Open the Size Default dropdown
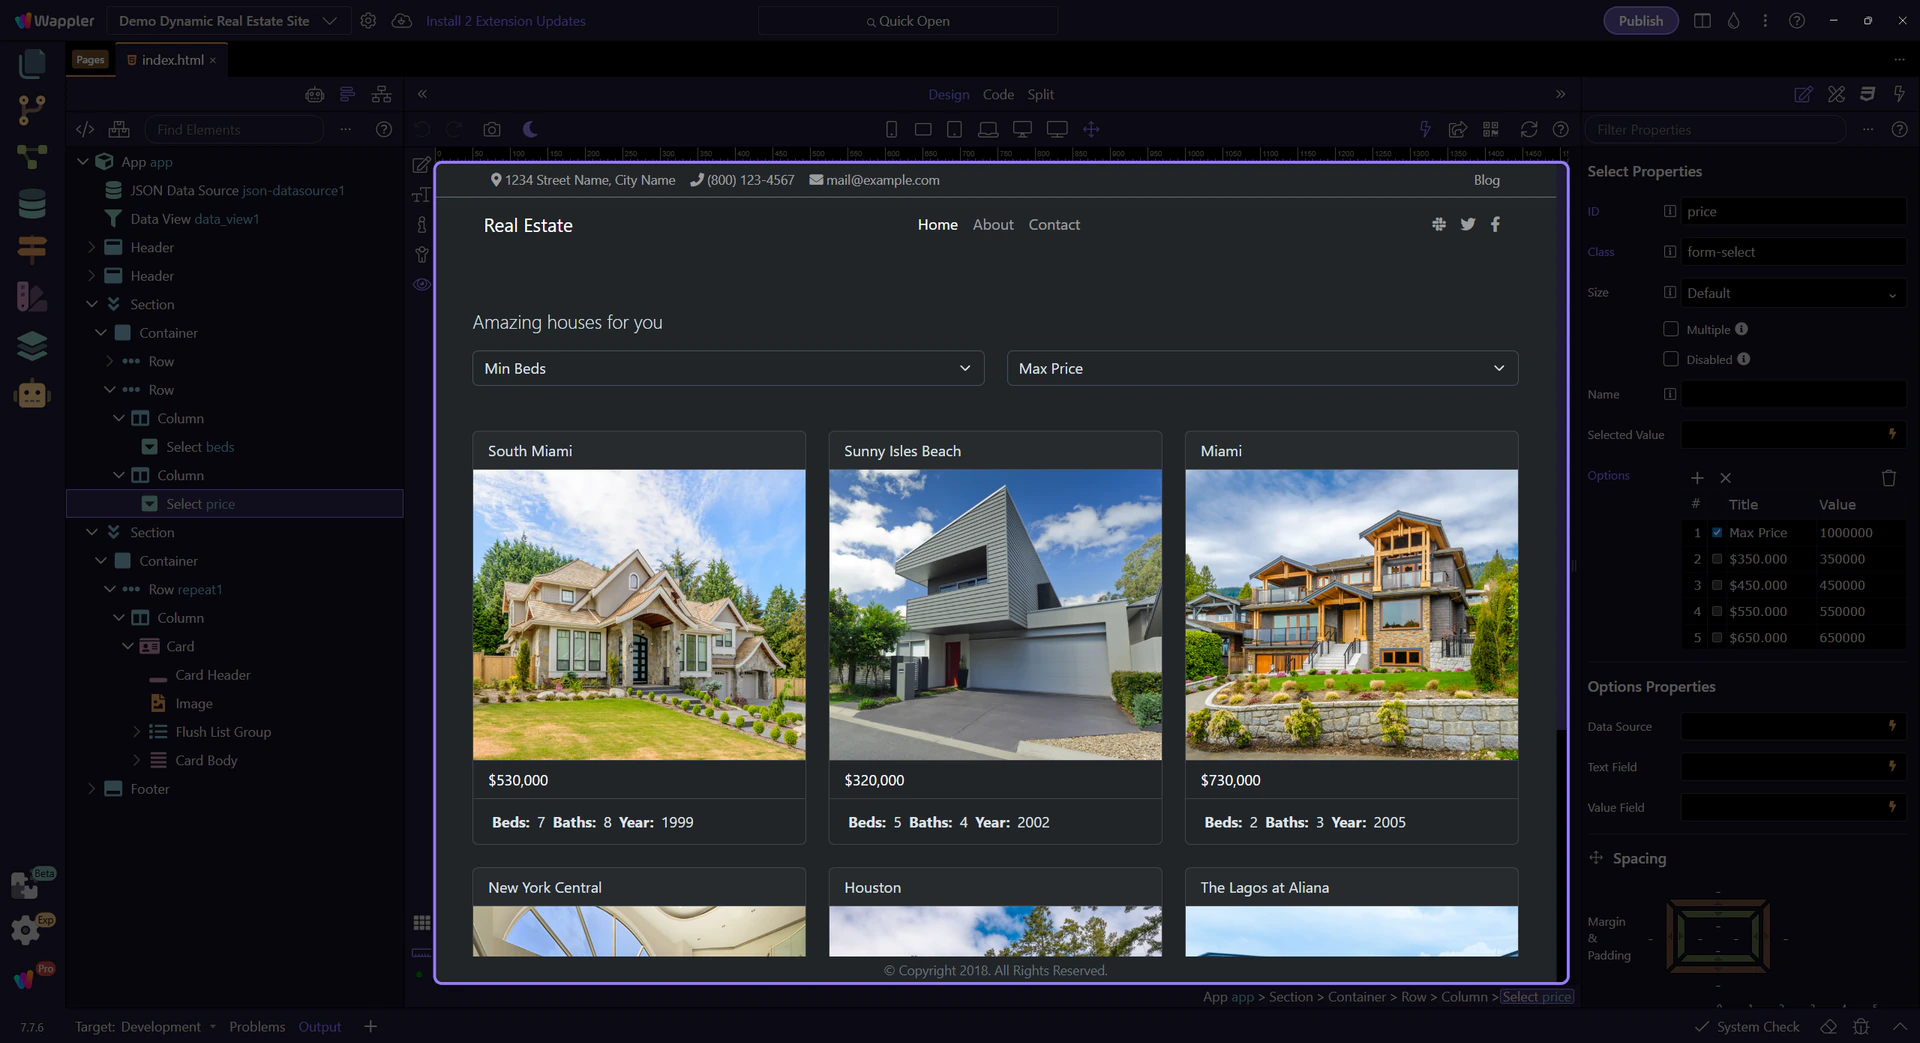1920x1043 pixels. click(x=1791, y=293)
